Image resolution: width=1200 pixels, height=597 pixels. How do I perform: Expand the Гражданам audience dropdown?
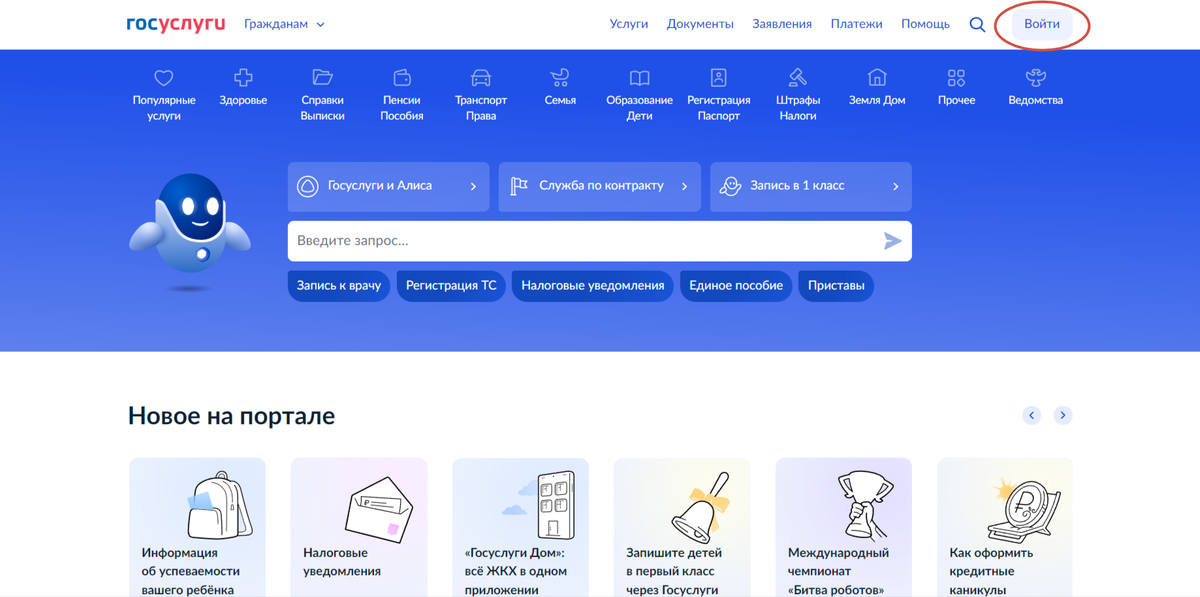284,24
